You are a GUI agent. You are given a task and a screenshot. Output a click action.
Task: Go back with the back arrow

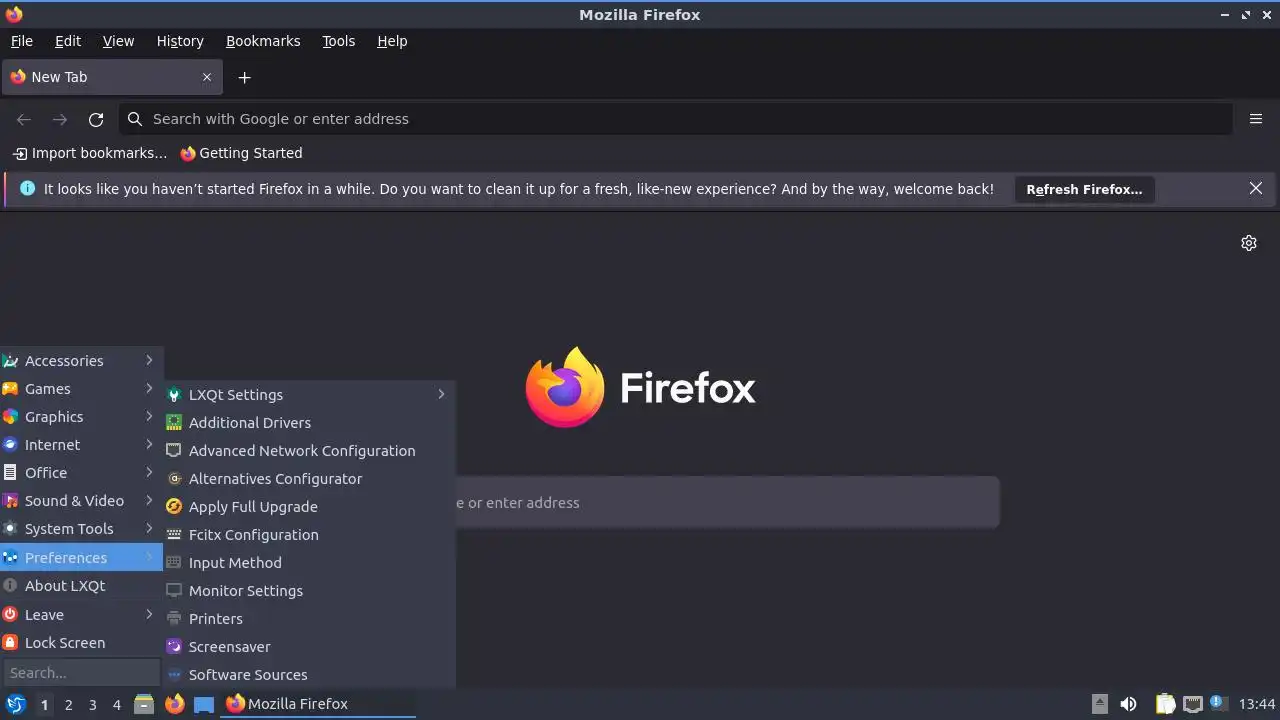pyautogui.click(x=24, y=119)
